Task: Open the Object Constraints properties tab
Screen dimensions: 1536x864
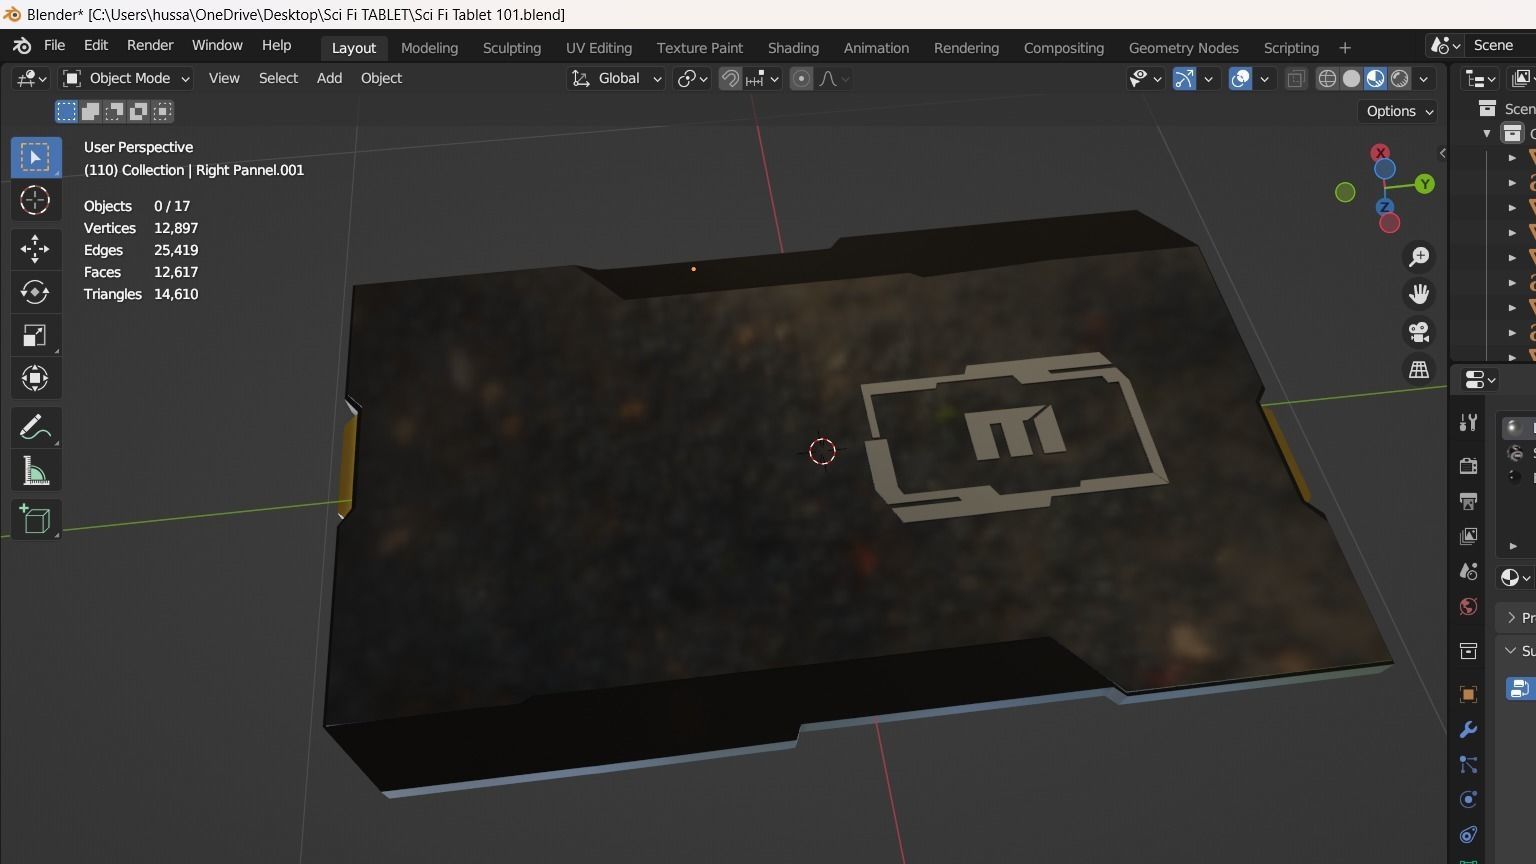Action: click(x=1468, y=835)
